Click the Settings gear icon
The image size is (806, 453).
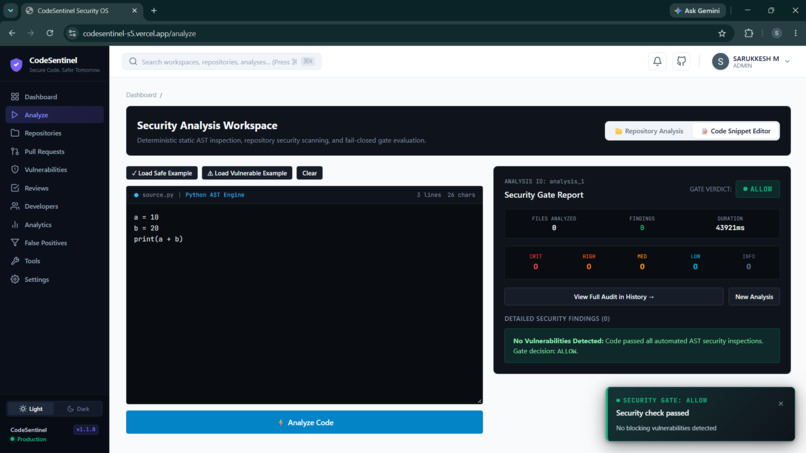click(x=15, y=279)
